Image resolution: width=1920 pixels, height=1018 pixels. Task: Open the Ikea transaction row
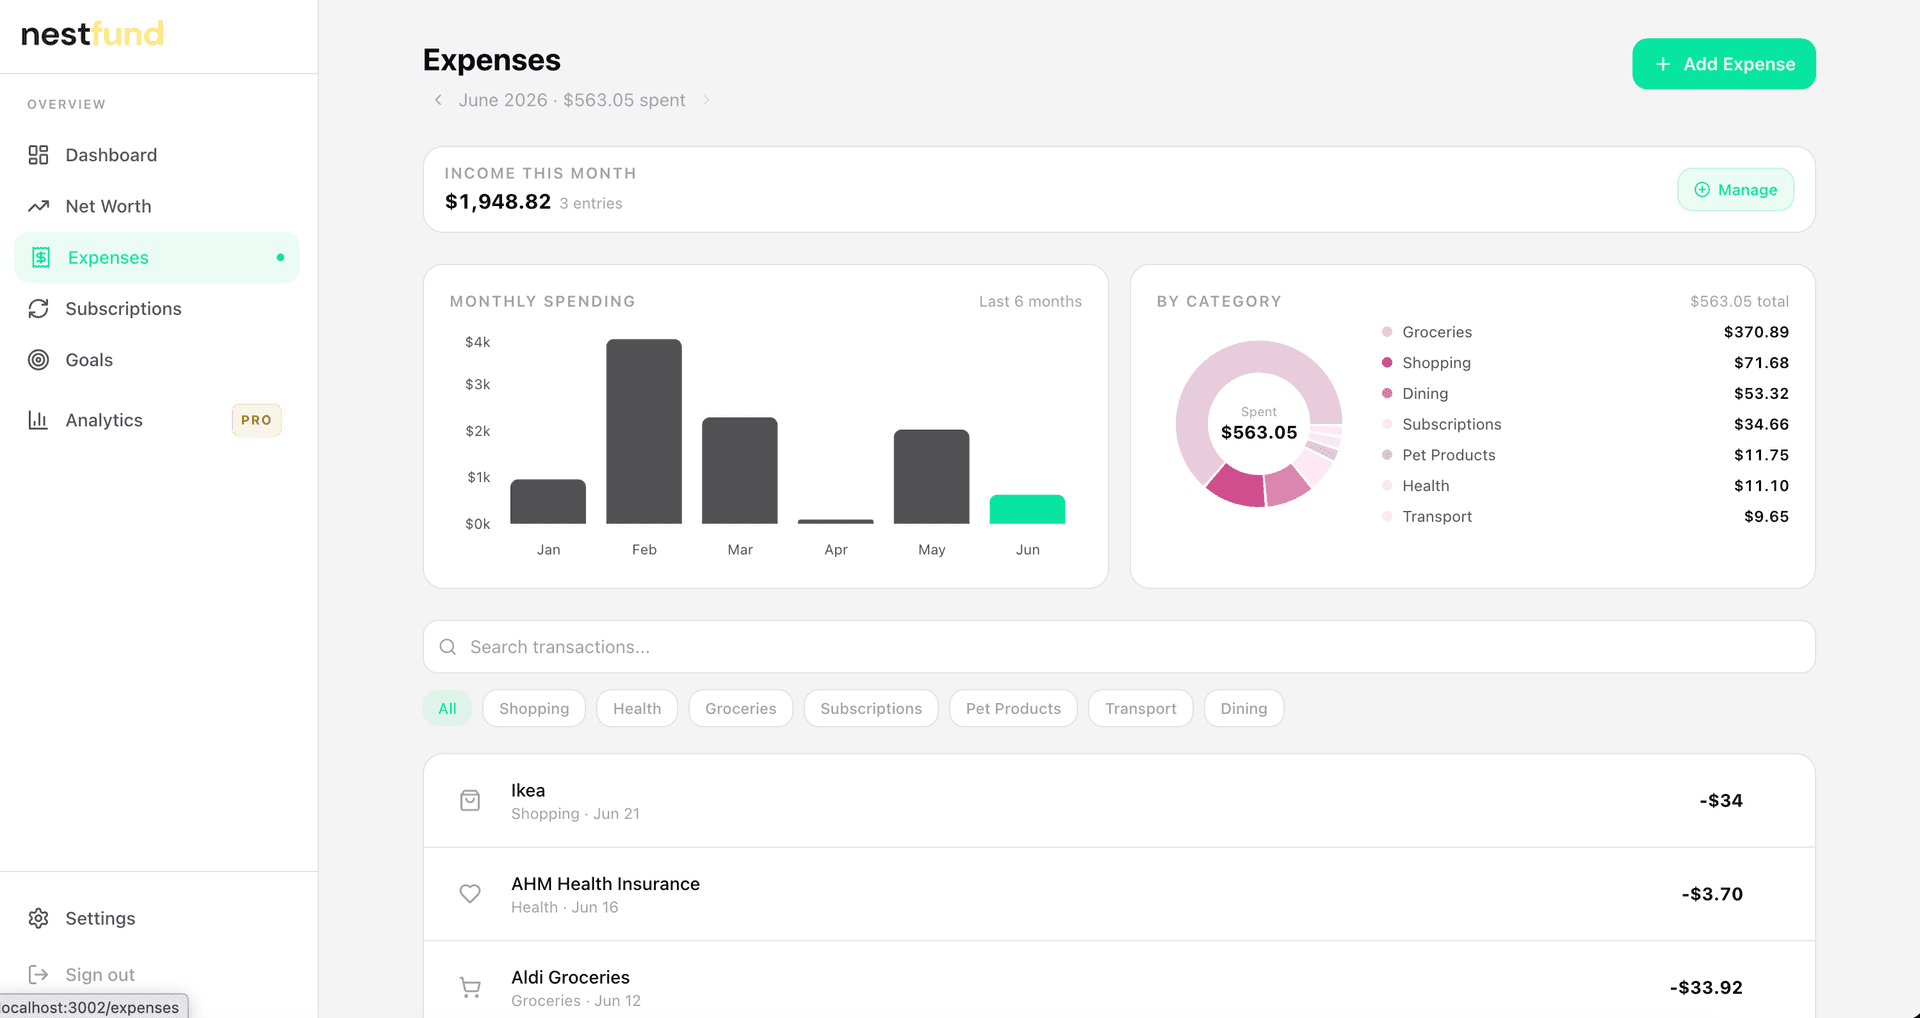[x=1119, y=800]
